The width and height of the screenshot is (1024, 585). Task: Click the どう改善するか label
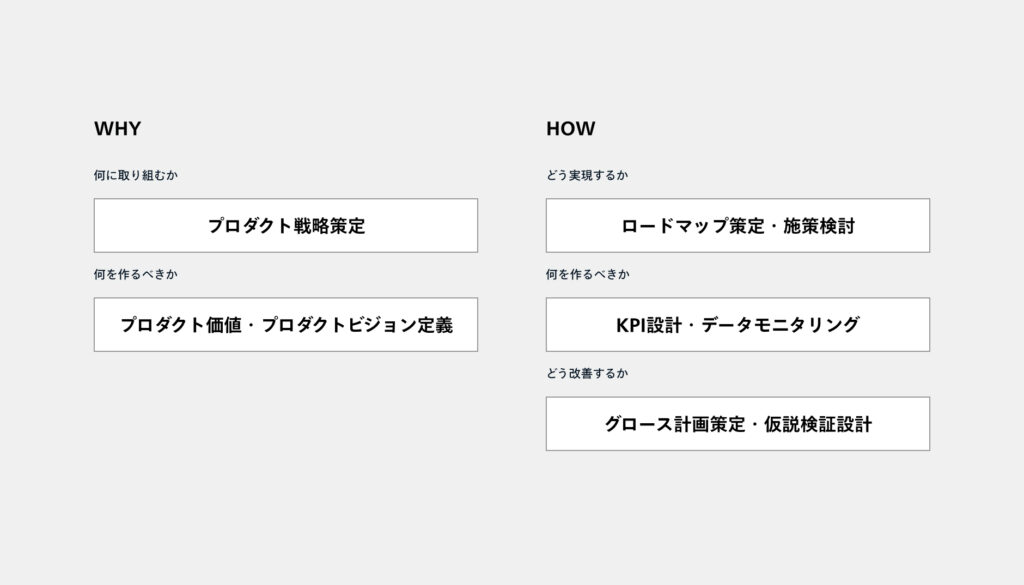[588, 373]
